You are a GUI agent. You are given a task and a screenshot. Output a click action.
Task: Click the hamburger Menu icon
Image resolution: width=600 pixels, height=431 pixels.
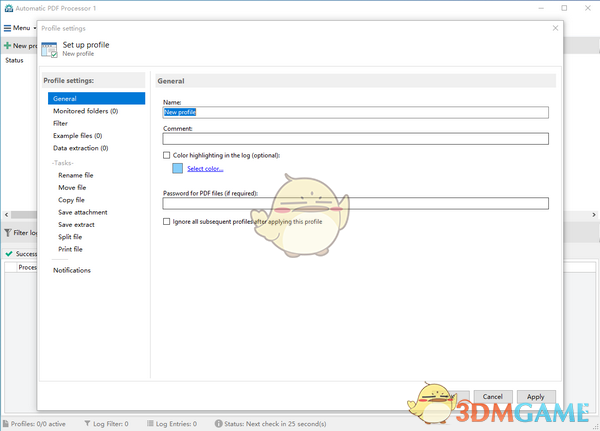click(7, 28)
